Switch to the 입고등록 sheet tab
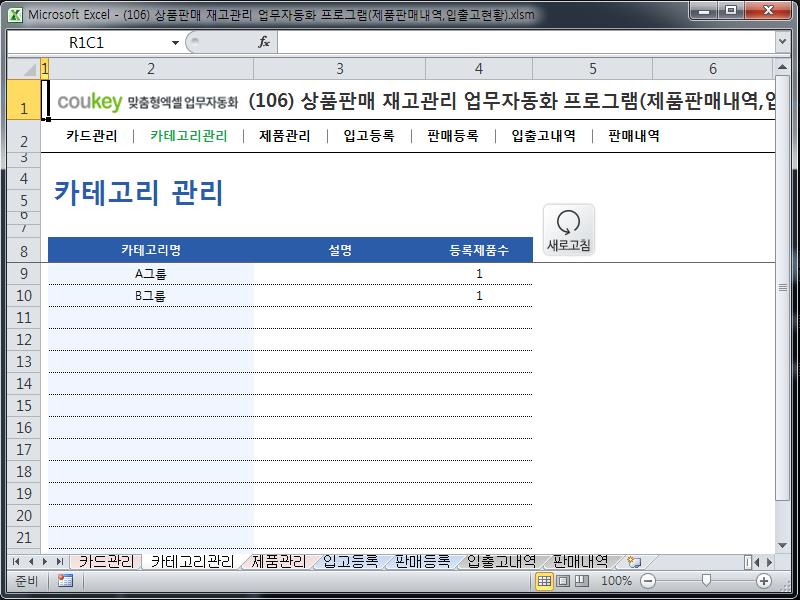Screen dimensions: 800x600 pyautogui.click(x=351, y=562)
